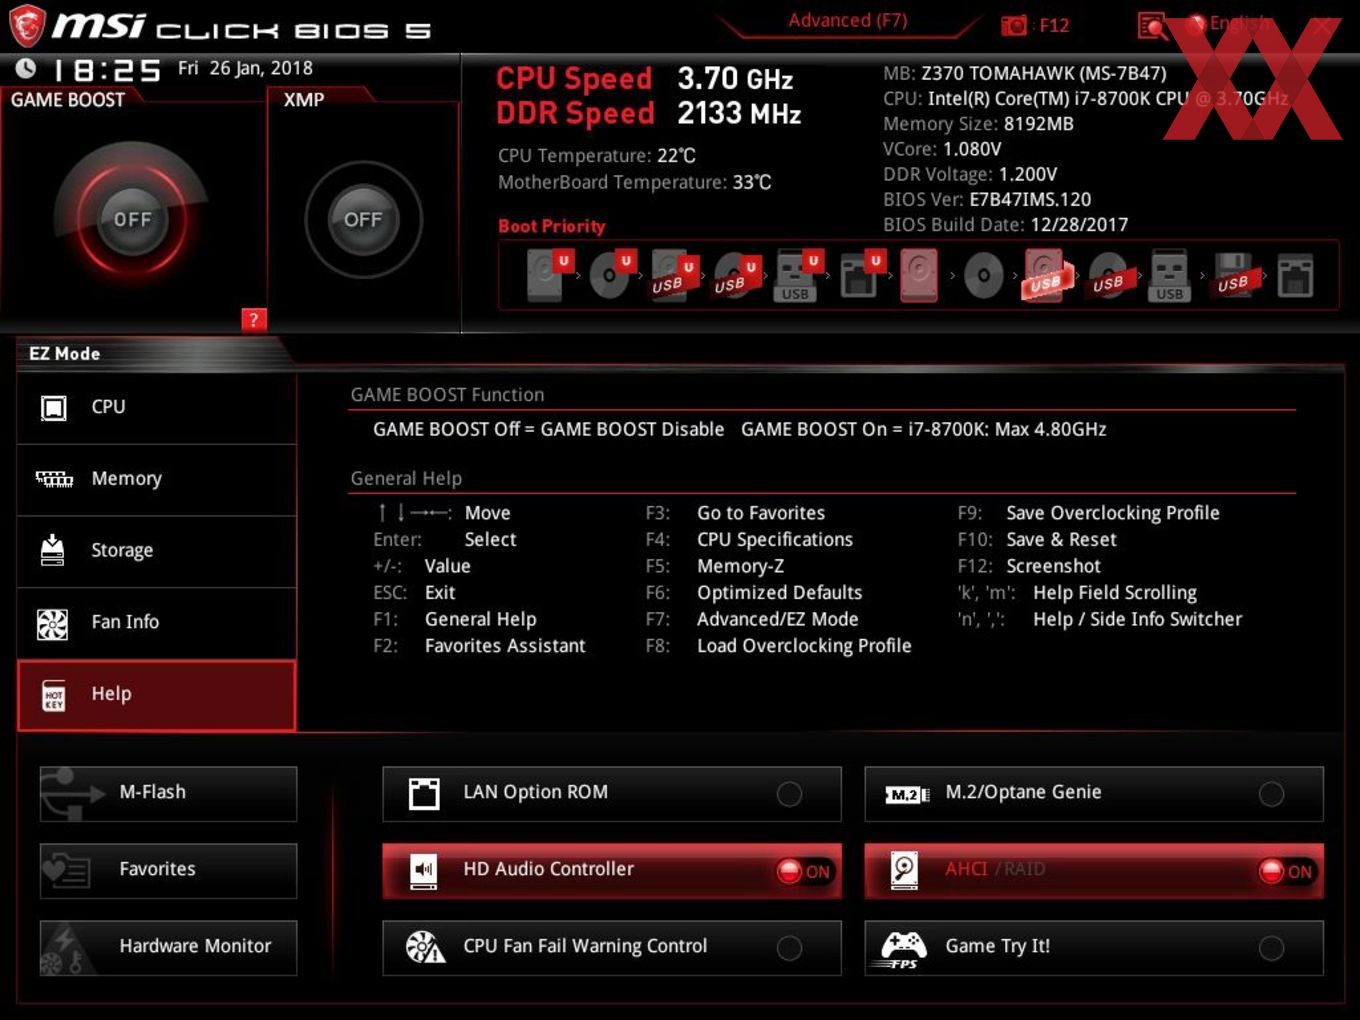The width and height of the screenshot is (1360, 1020).
Task: Click the Fan Info fan icon
Action: 52,624
